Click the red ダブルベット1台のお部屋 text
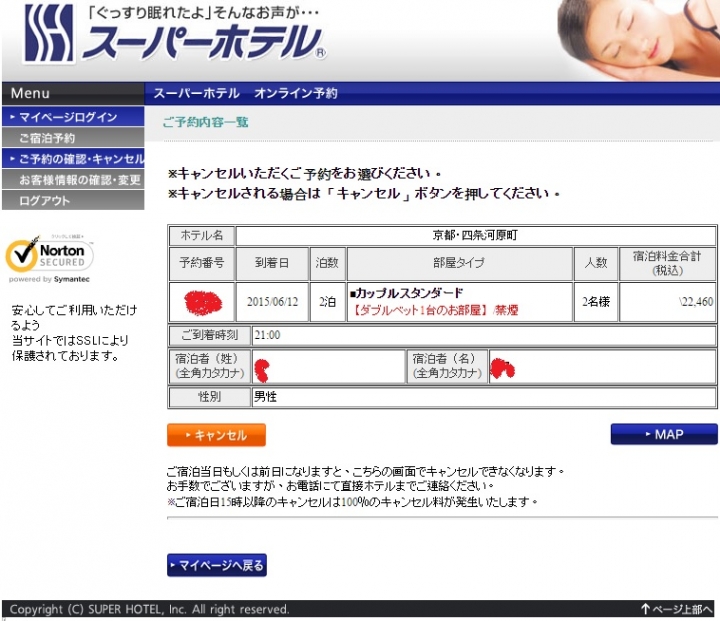The height and width of the screenshot is (621, 720). tap(418, 310)
